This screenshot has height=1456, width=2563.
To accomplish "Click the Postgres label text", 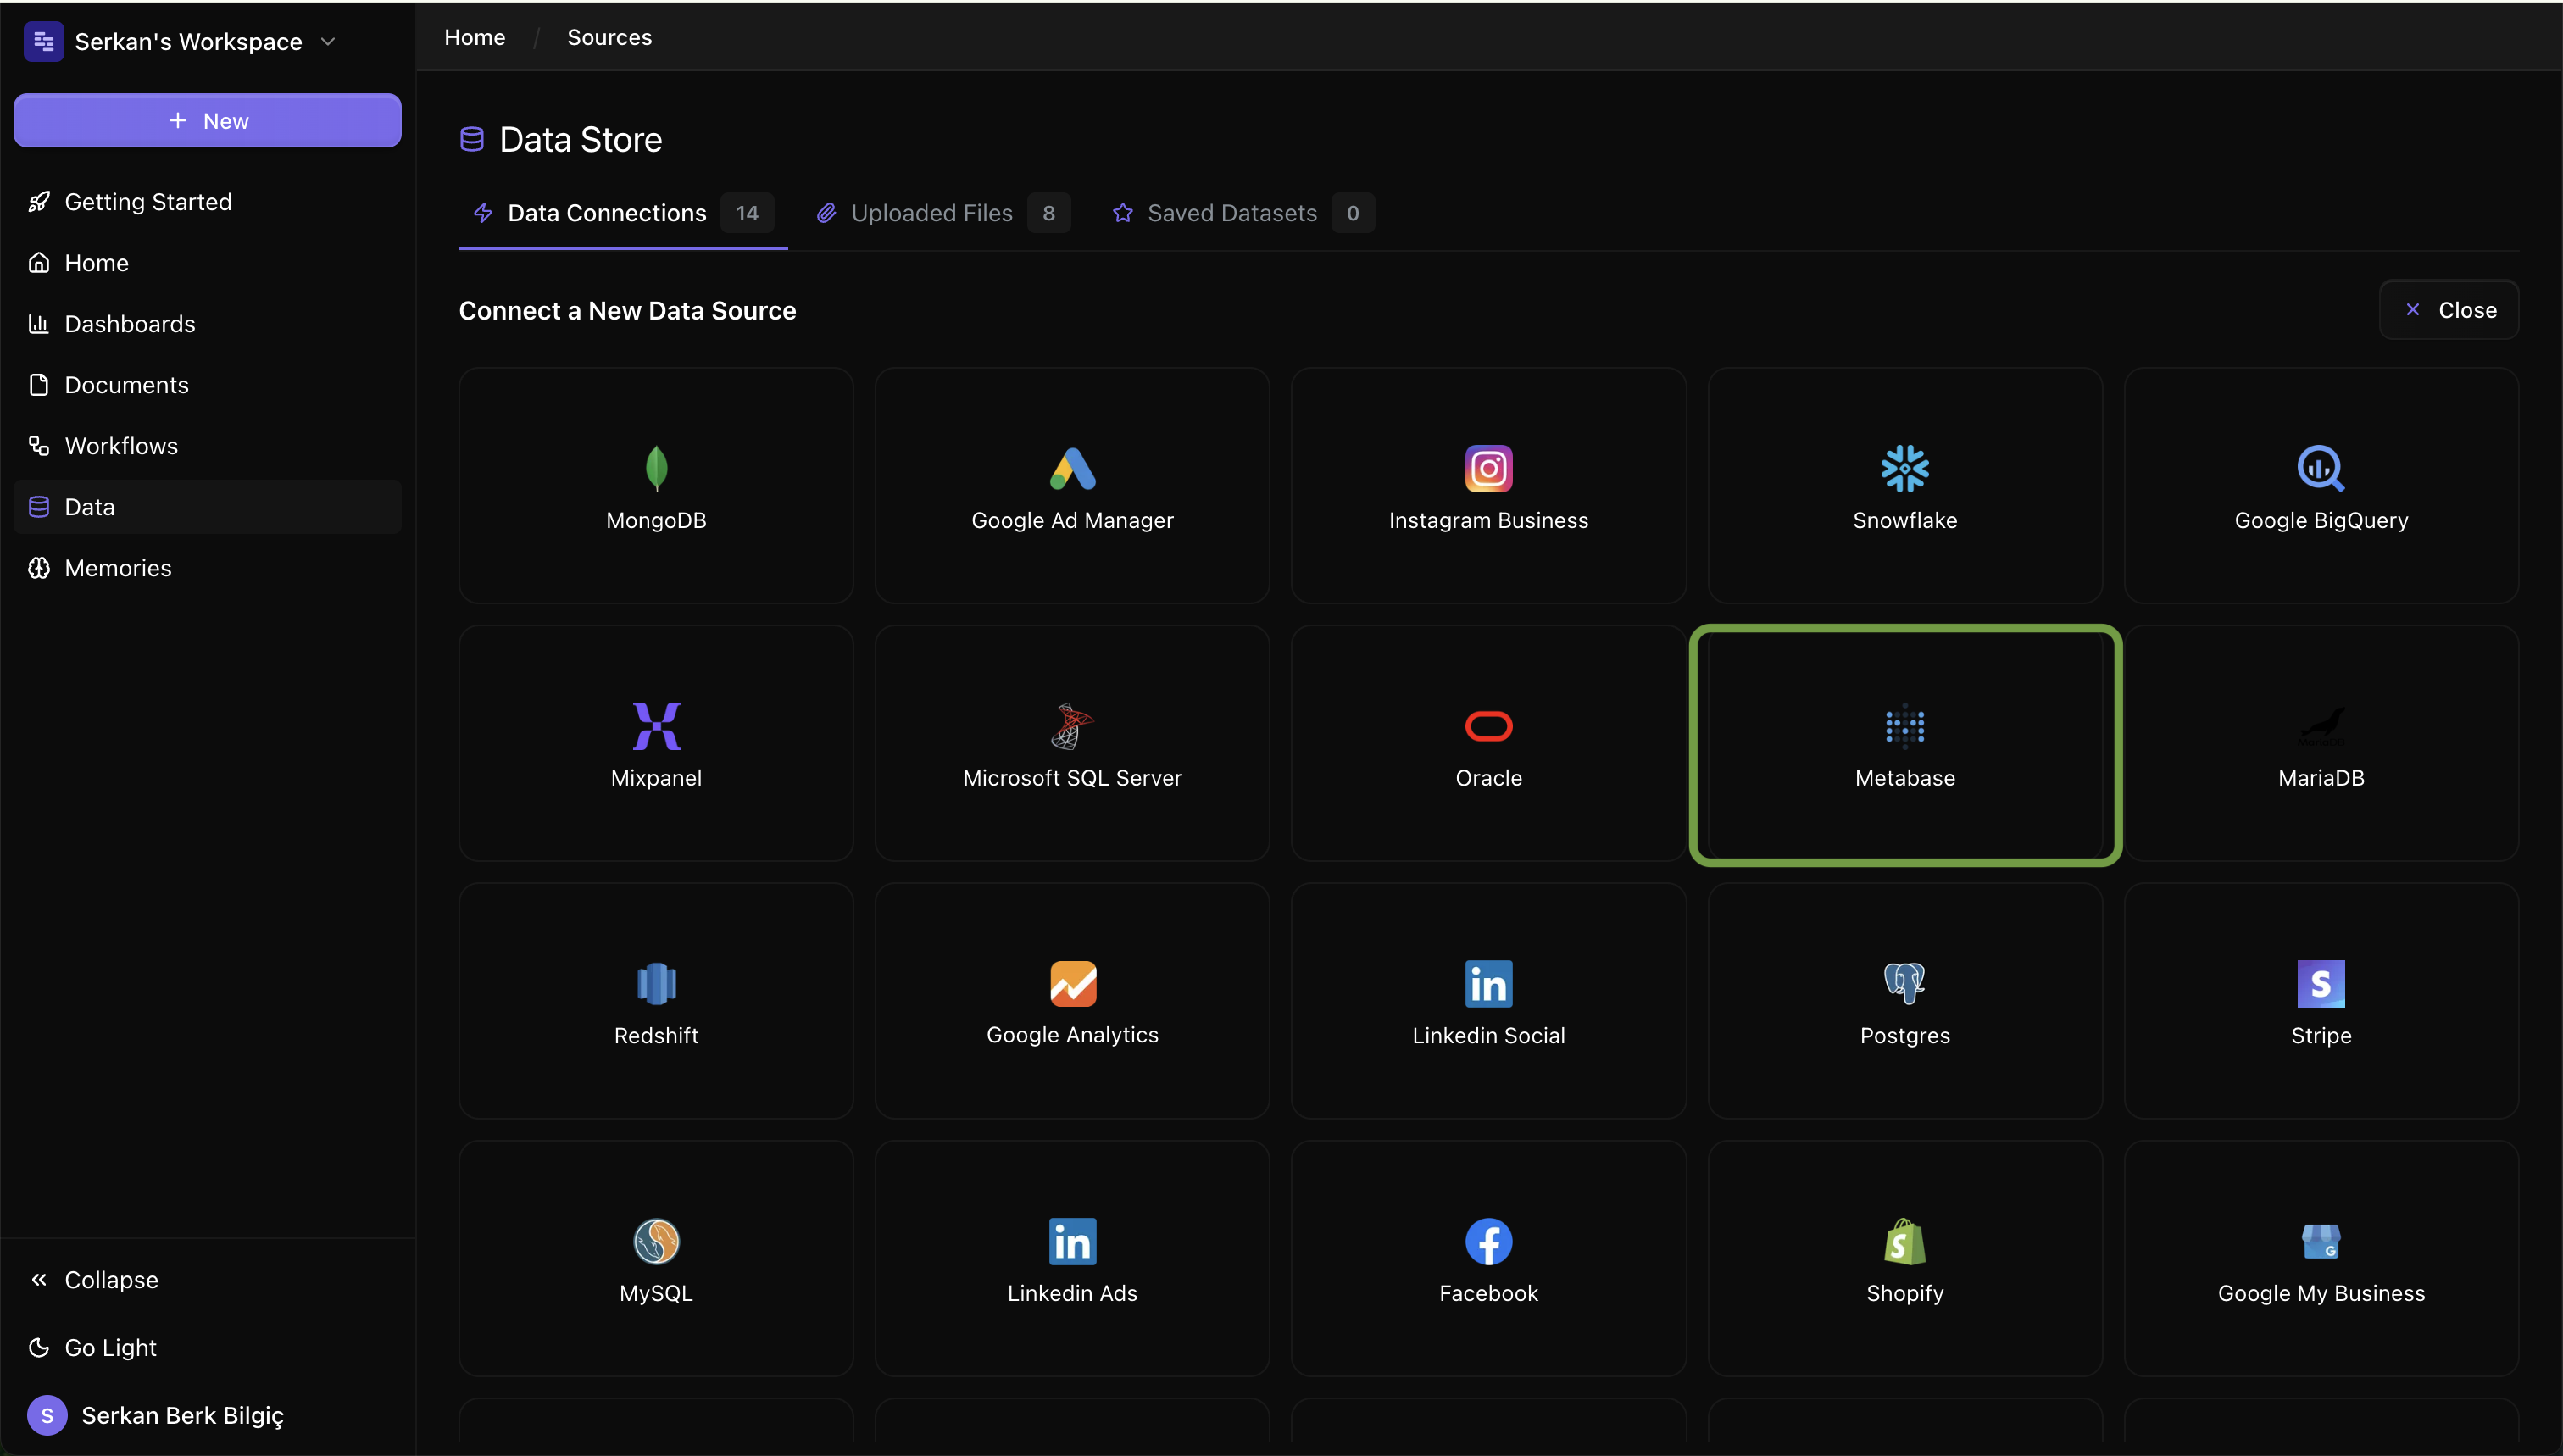I will 1904,1036.
